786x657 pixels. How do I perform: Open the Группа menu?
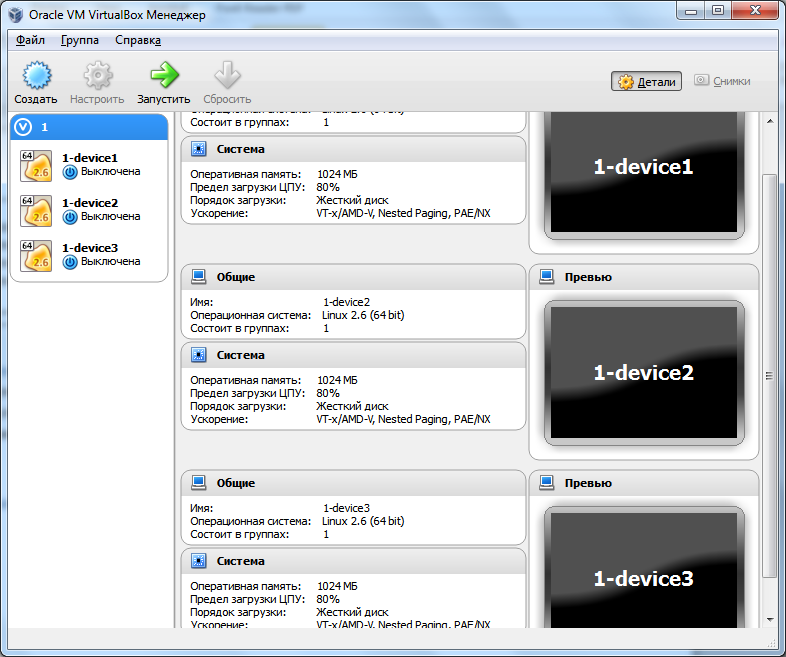pyautogui.click(x=80, y=40)
